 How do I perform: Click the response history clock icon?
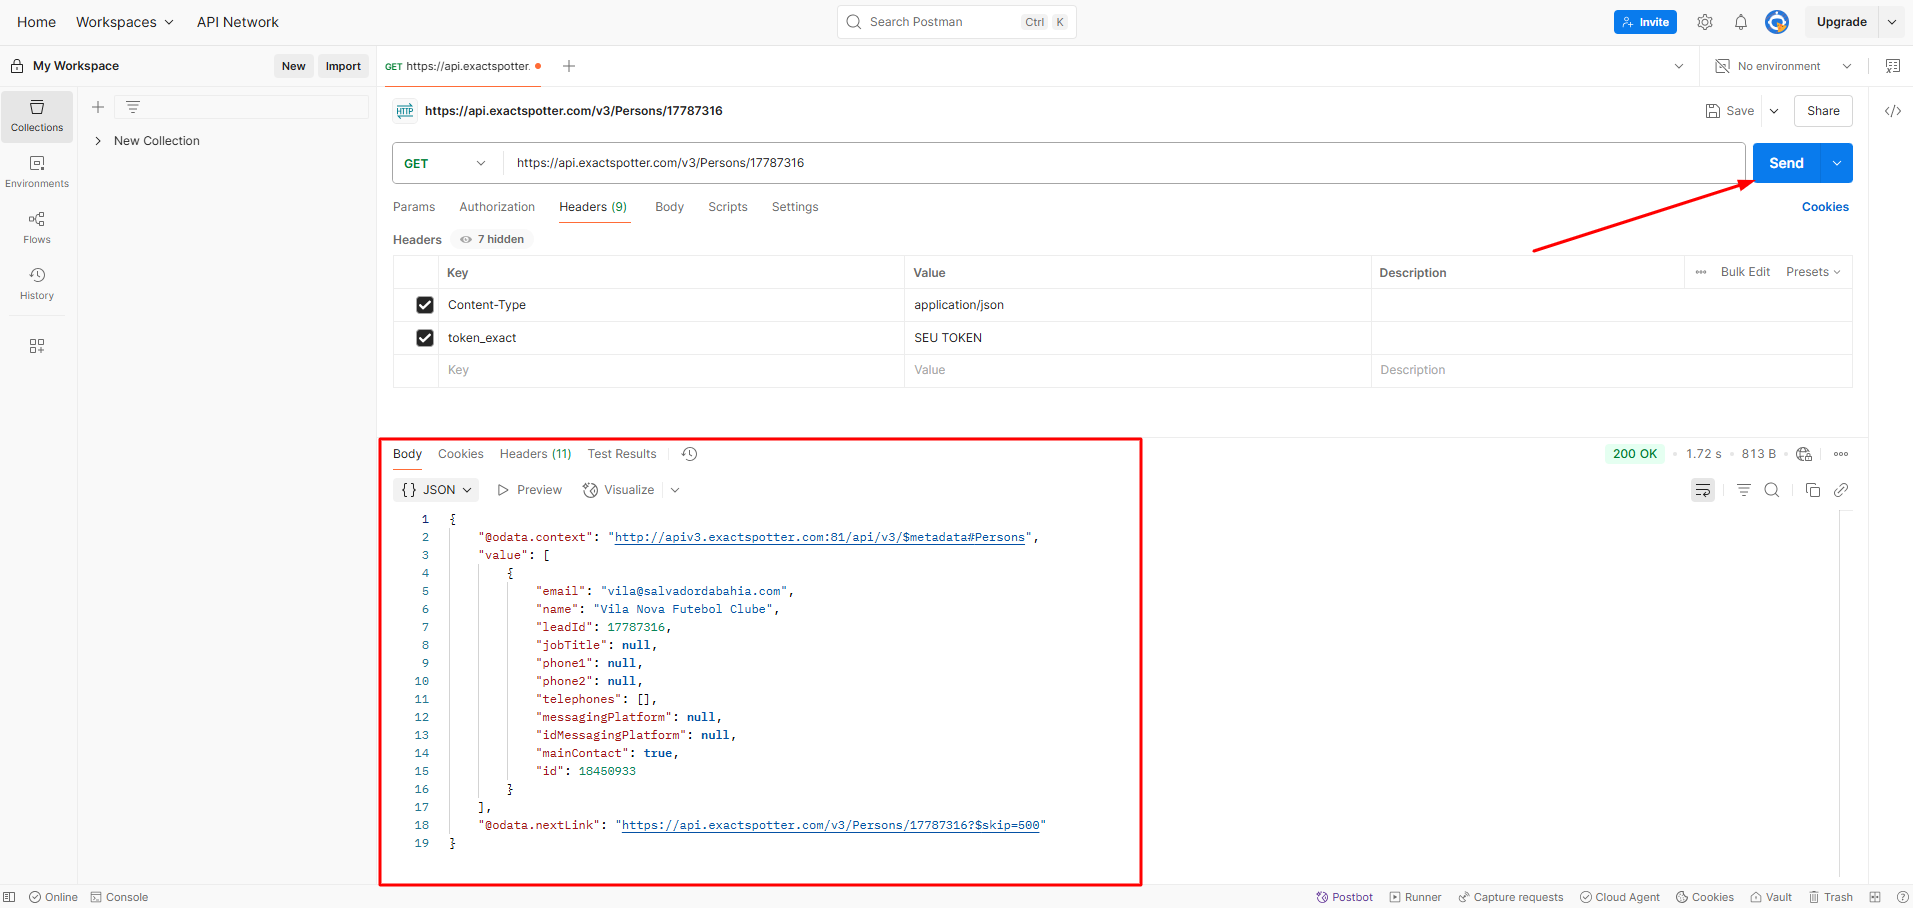click(690, 454)
